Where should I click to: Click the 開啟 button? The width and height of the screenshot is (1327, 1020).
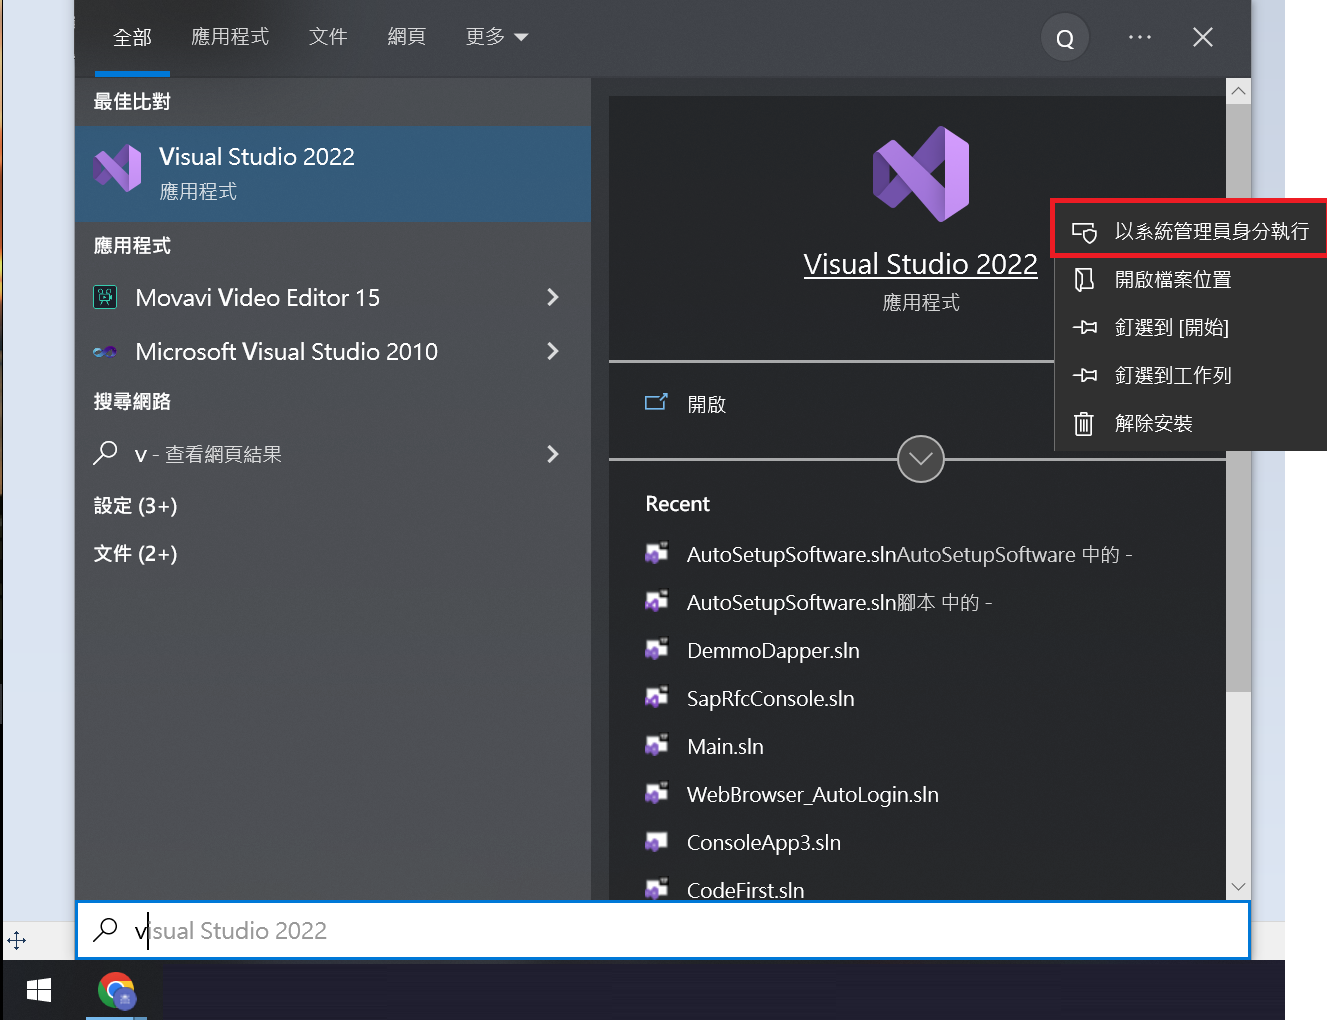707,404
